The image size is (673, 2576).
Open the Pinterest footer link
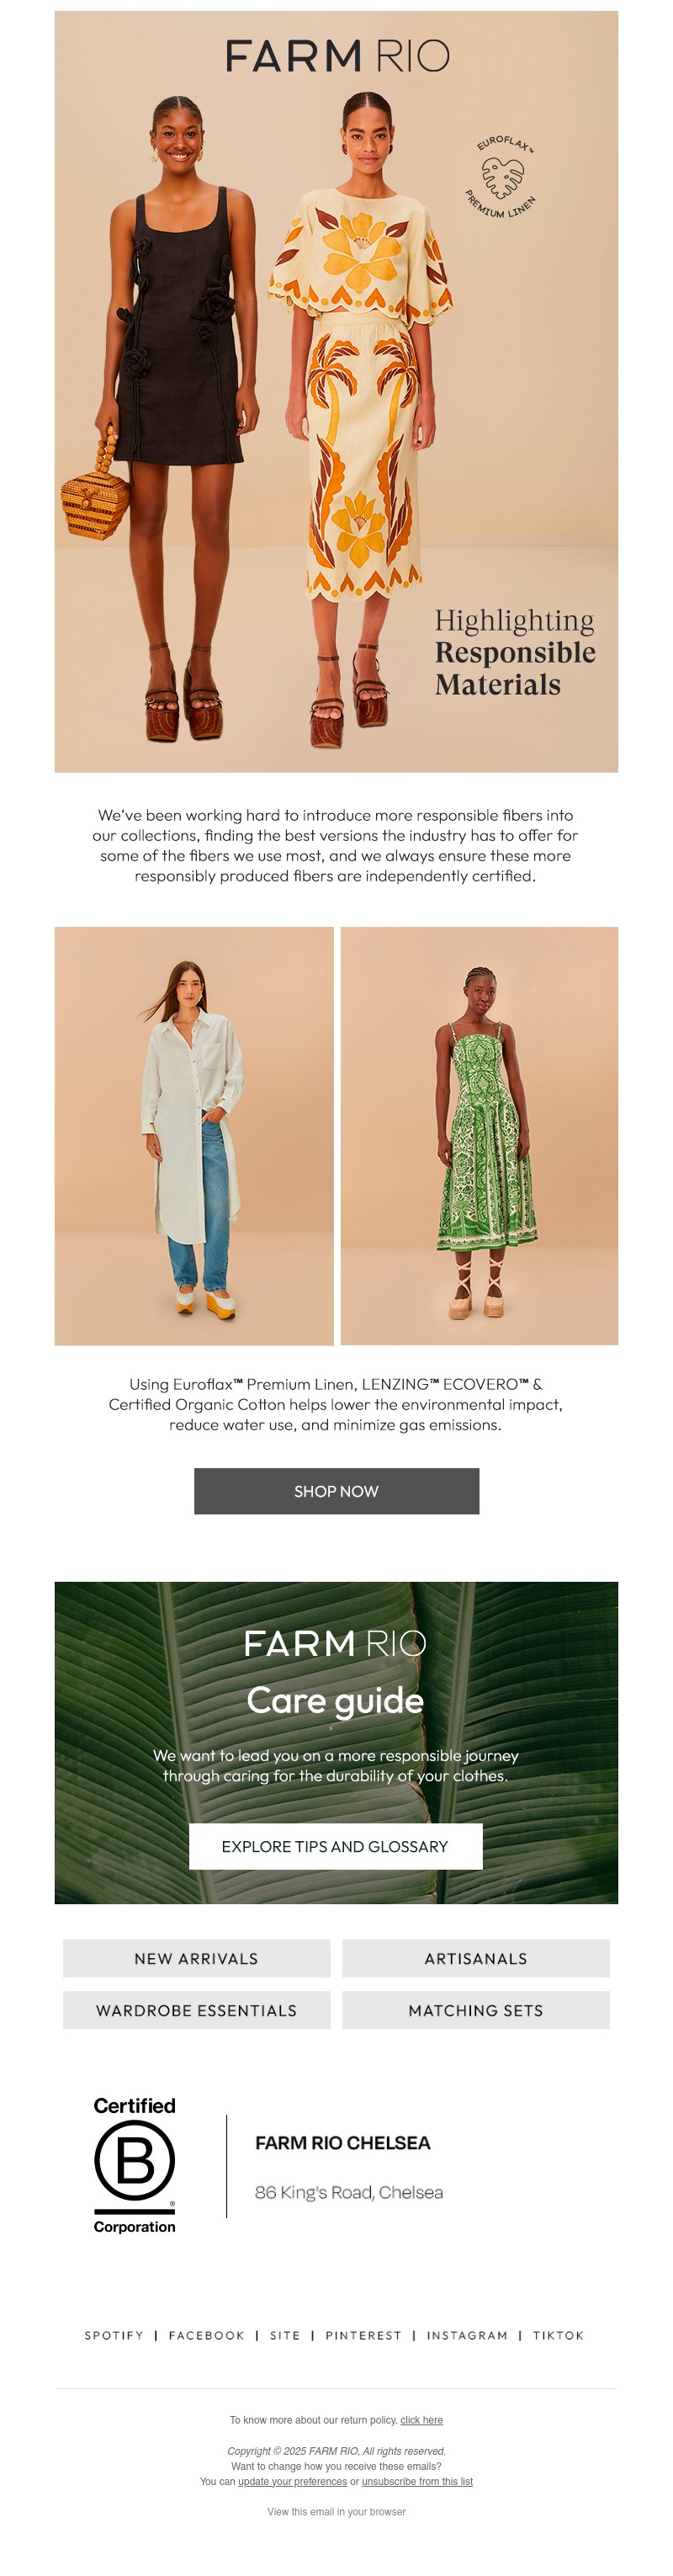(363, 2335)
